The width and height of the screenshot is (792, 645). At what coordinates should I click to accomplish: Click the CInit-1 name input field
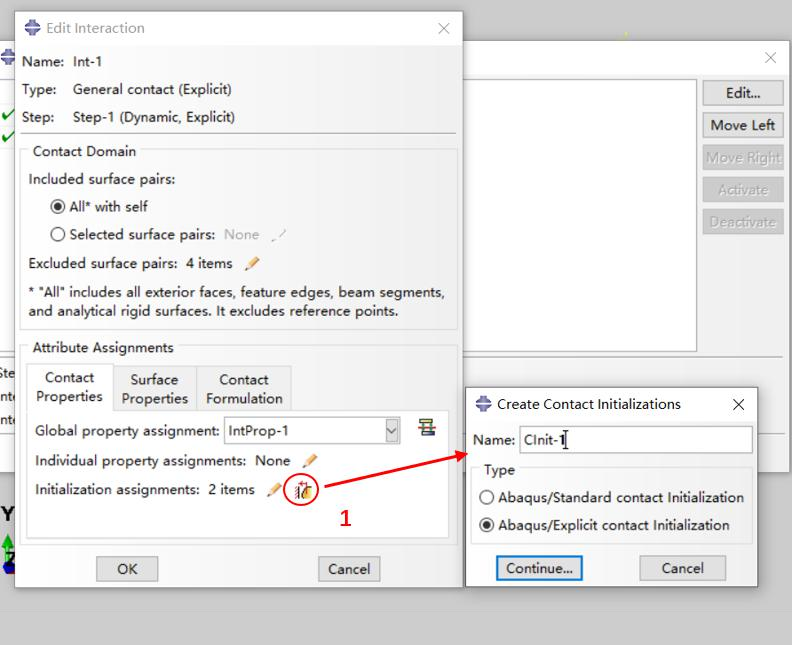[636, 440]
